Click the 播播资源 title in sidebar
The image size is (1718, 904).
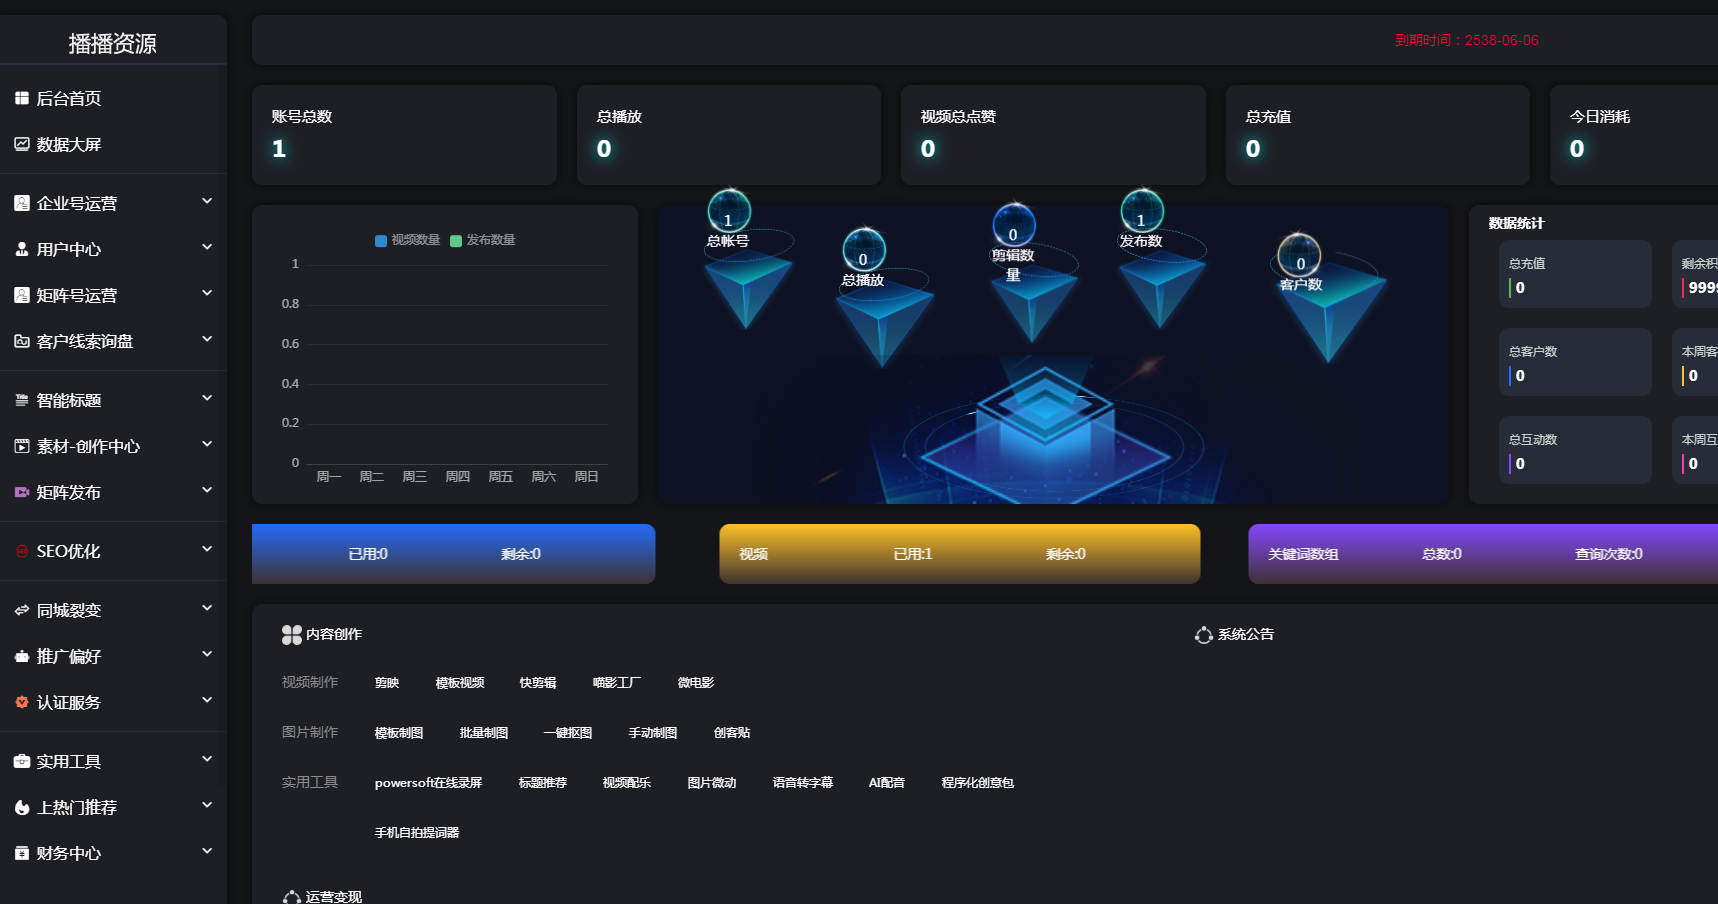pos(113,44)
